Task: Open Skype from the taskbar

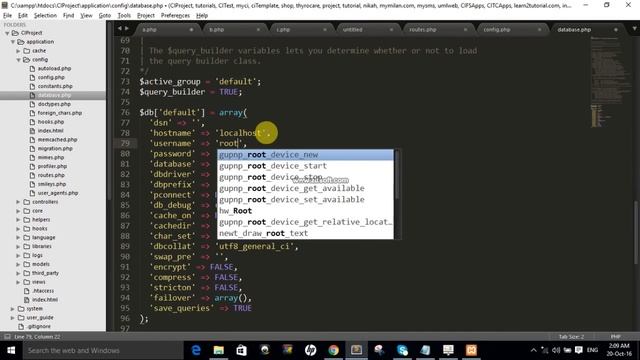Action: (402, 350)
